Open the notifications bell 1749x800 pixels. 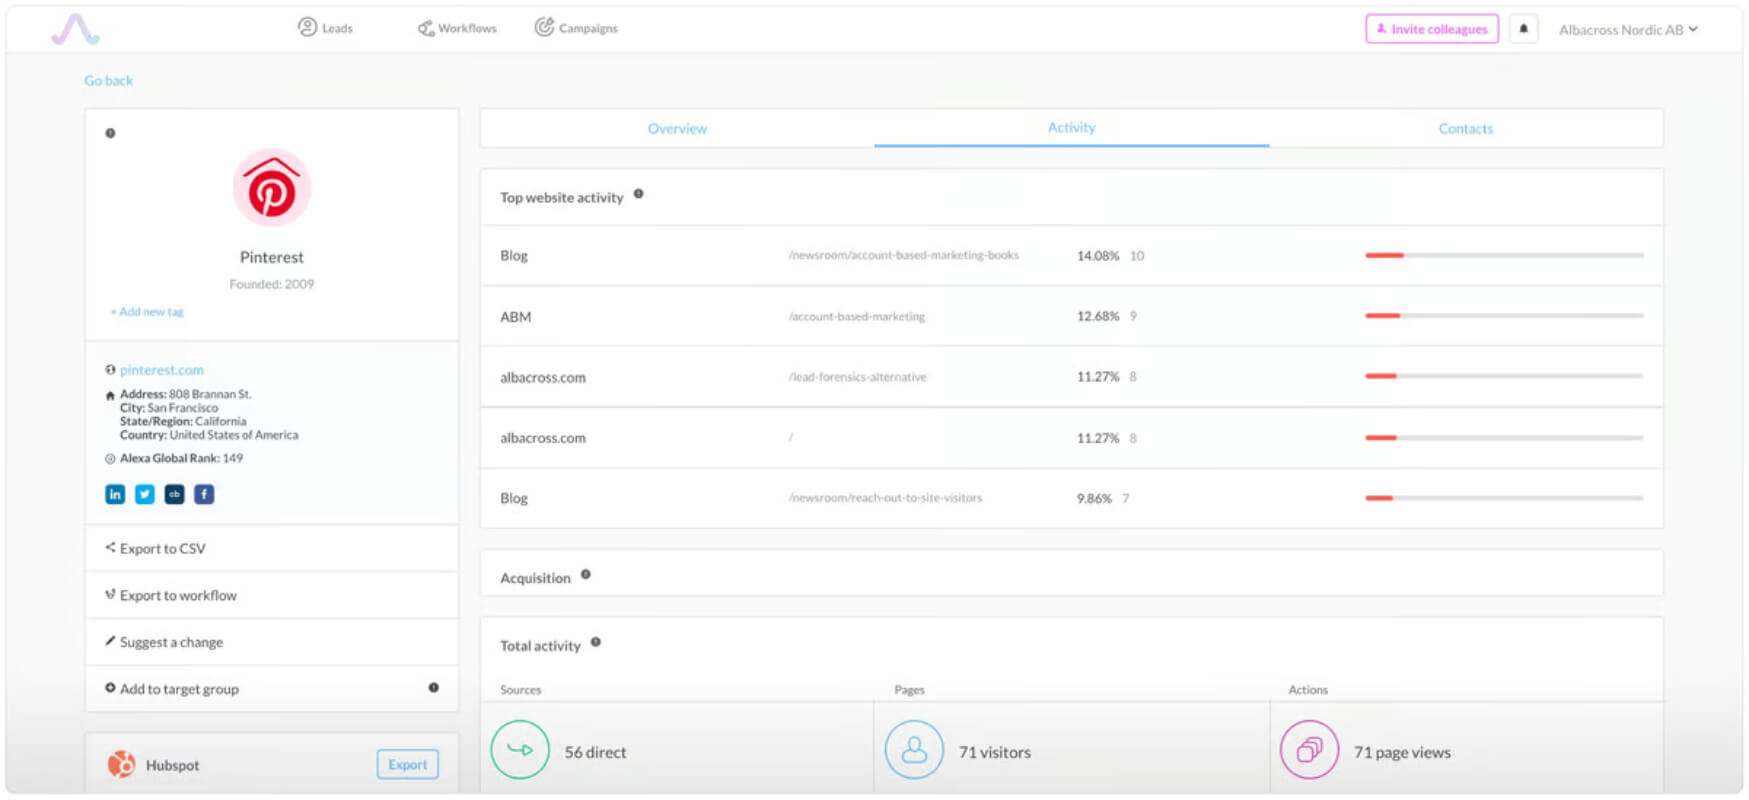(1523, 29)
